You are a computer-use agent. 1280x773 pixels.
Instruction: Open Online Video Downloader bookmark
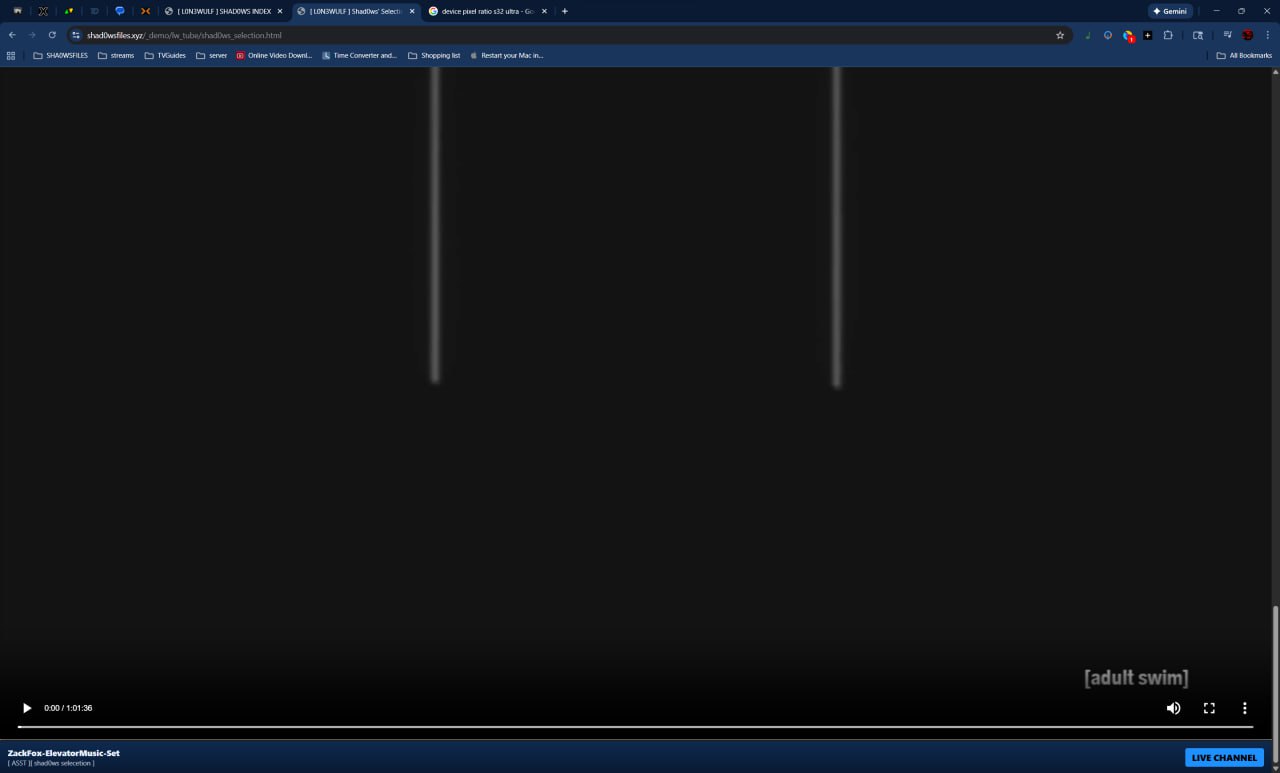click(x=274, y=56)
